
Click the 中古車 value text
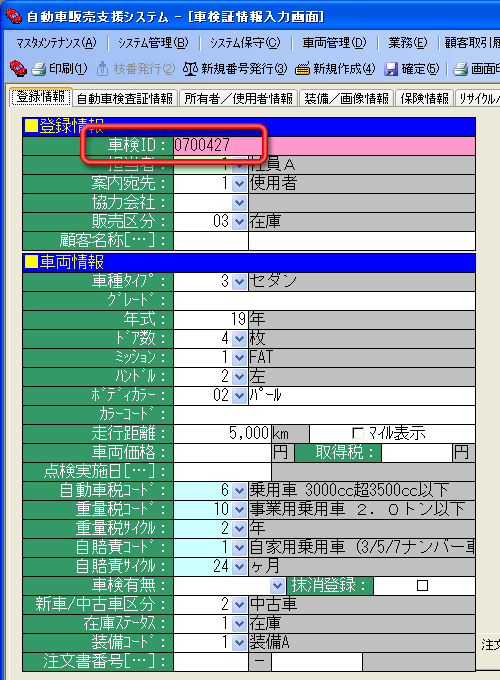coord(273,605)
